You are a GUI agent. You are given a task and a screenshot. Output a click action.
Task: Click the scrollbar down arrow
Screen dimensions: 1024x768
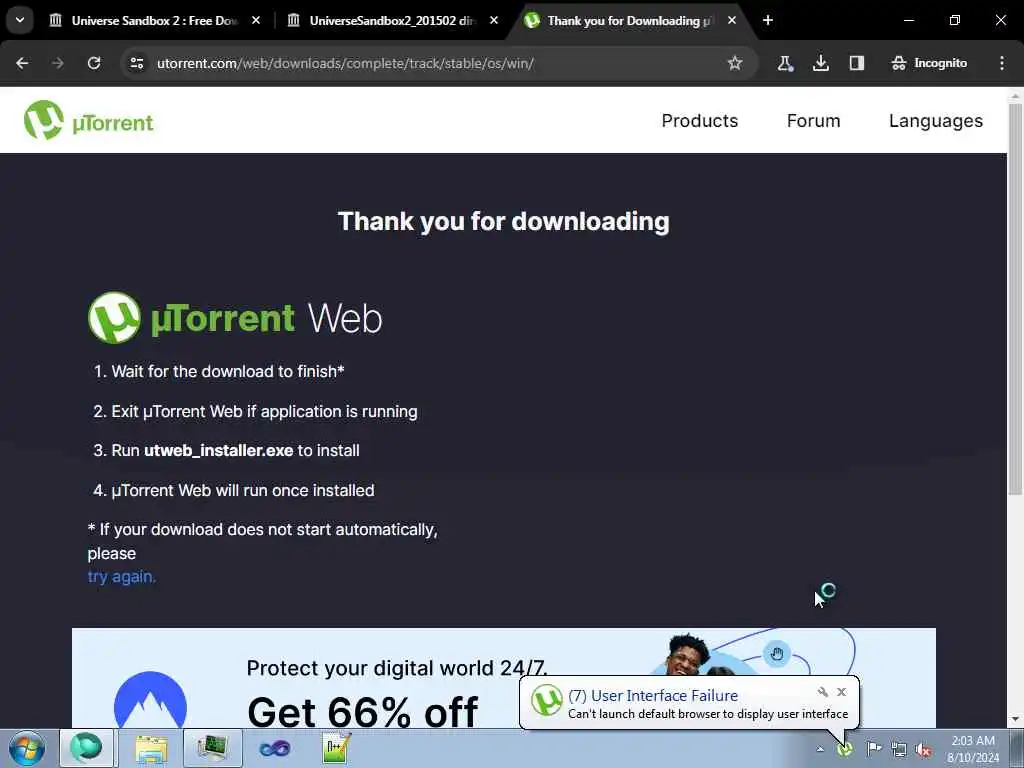tap(1015, 720)
